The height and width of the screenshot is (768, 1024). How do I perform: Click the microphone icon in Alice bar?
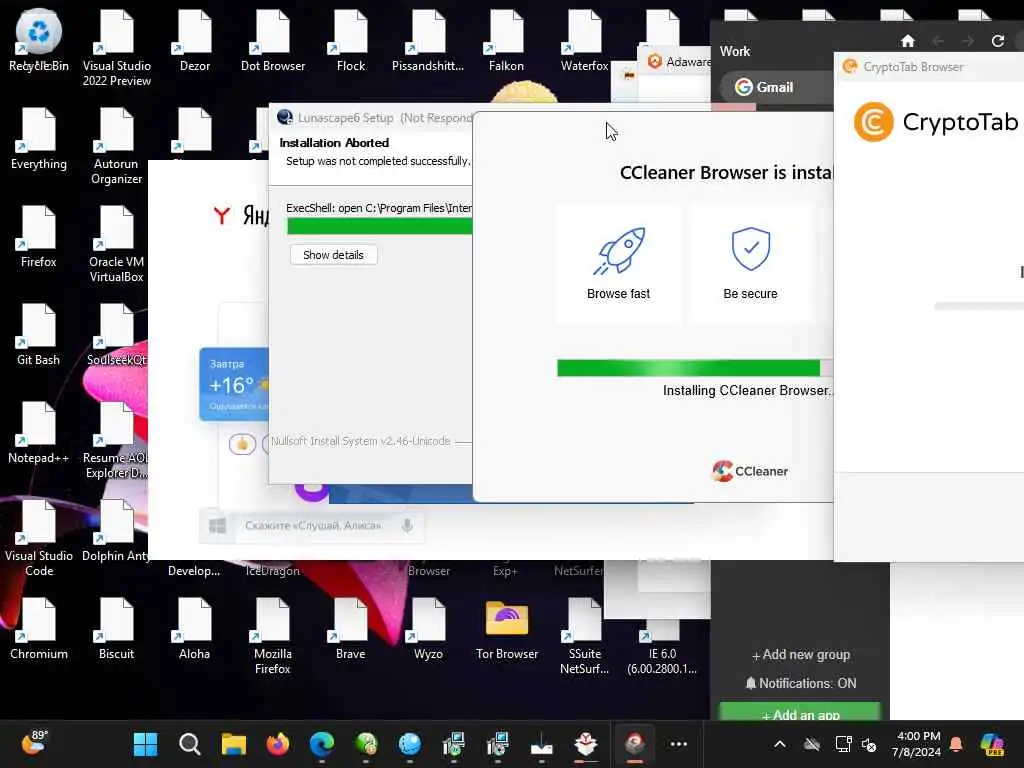(407, 526)
